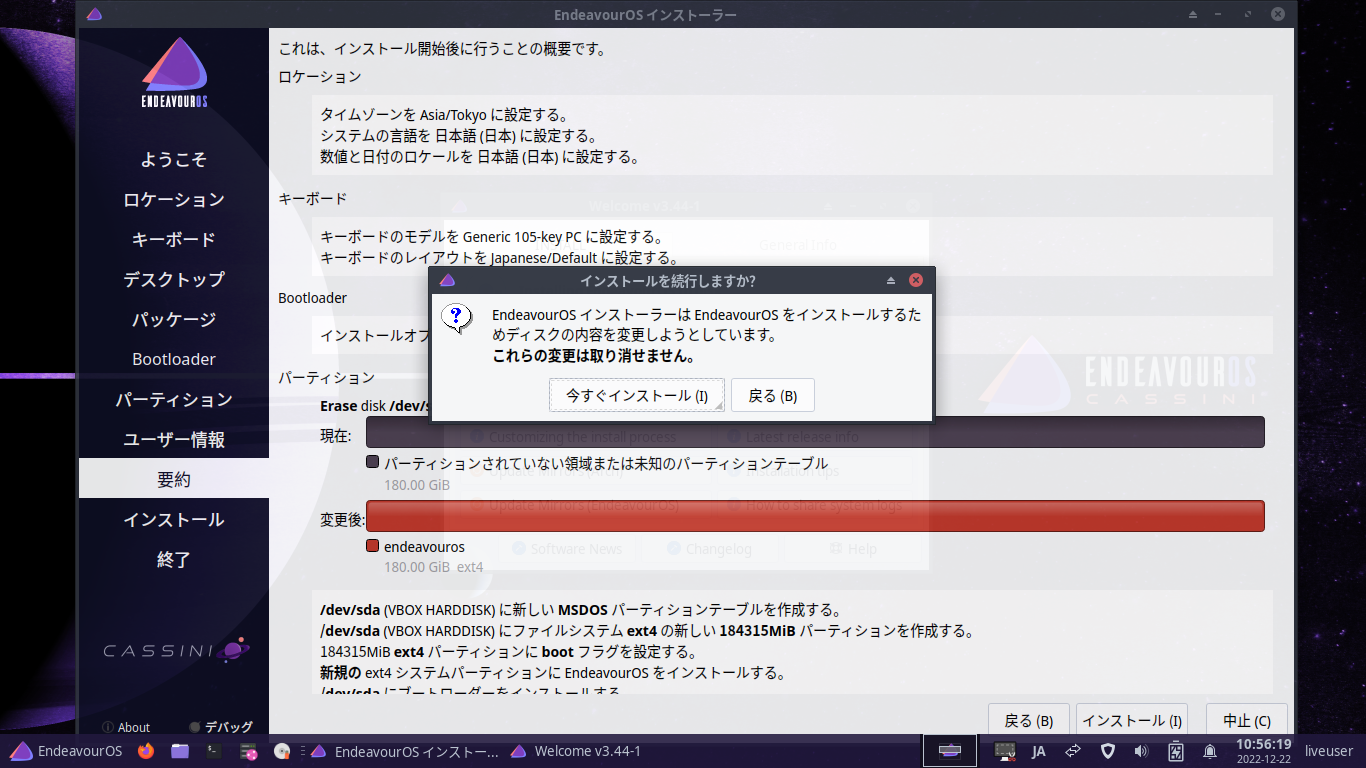Switch to the Welcome v3.44-1 taskbar entry

pyautogui.click(x=576, y=751)
